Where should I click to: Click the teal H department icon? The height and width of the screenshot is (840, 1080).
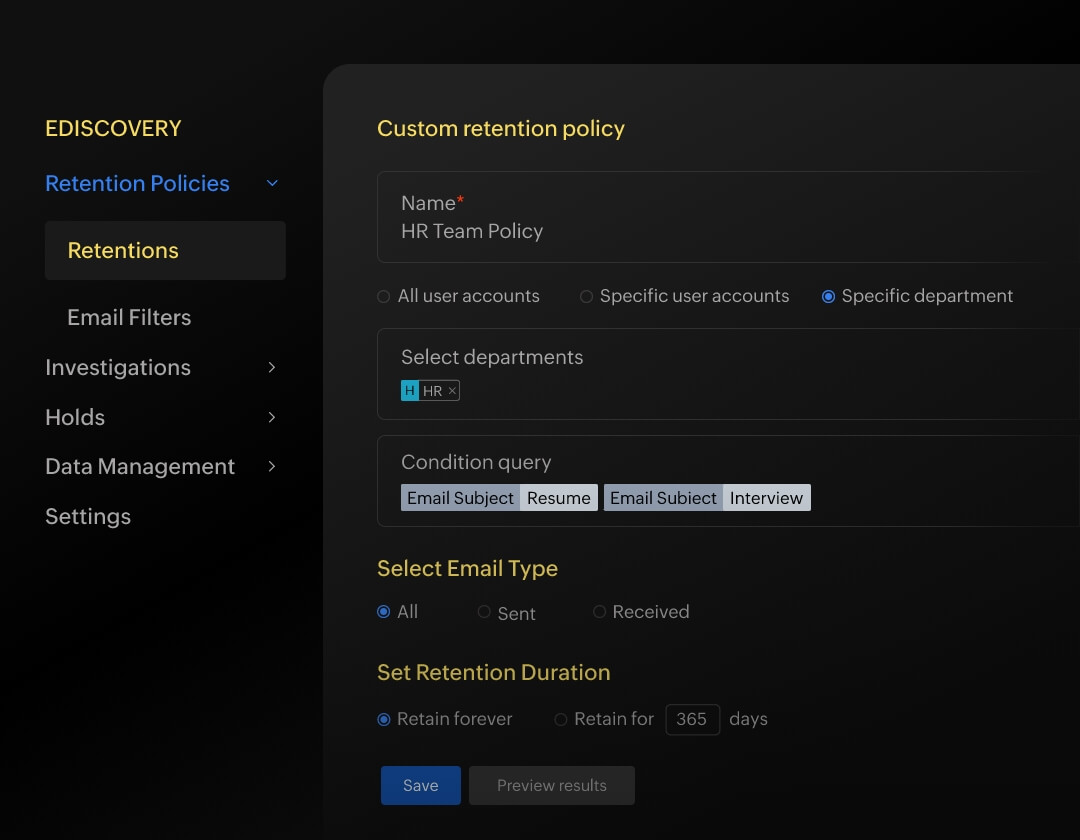point(410,391)
